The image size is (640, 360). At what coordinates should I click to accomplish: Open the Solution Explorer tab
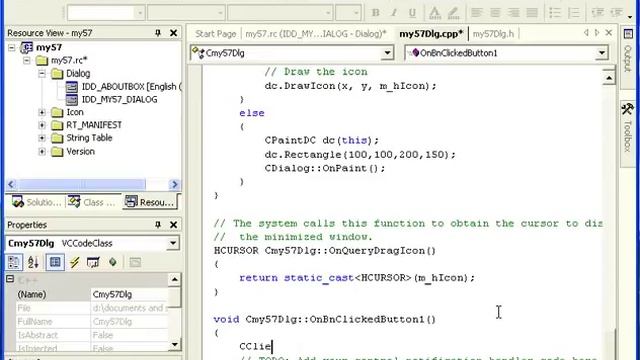coord(36,202)
